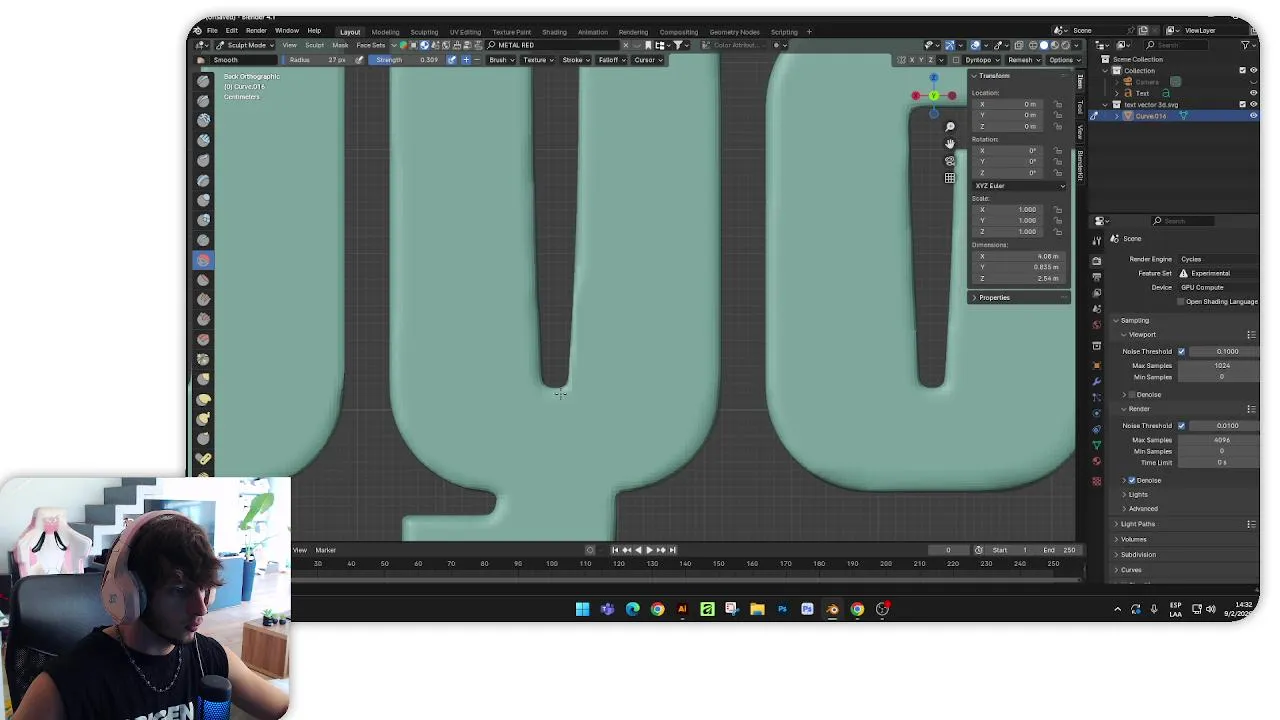This screenshot has width=1280, height=720.
Task: Toggle camera view gizmo icon
Action: (950, 161)
